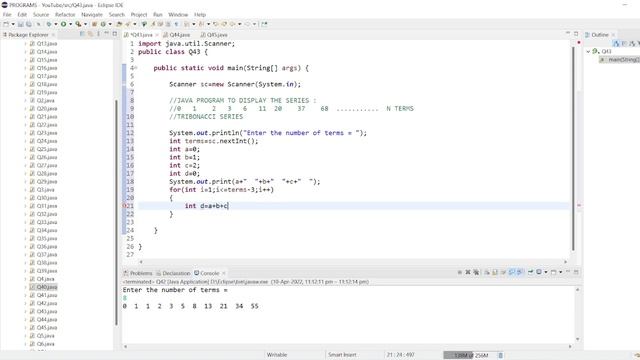Open the External Tools dropdown arrow
Viewport: 640px width, 360px height.
pyautogui.click(x=85, y=24)
